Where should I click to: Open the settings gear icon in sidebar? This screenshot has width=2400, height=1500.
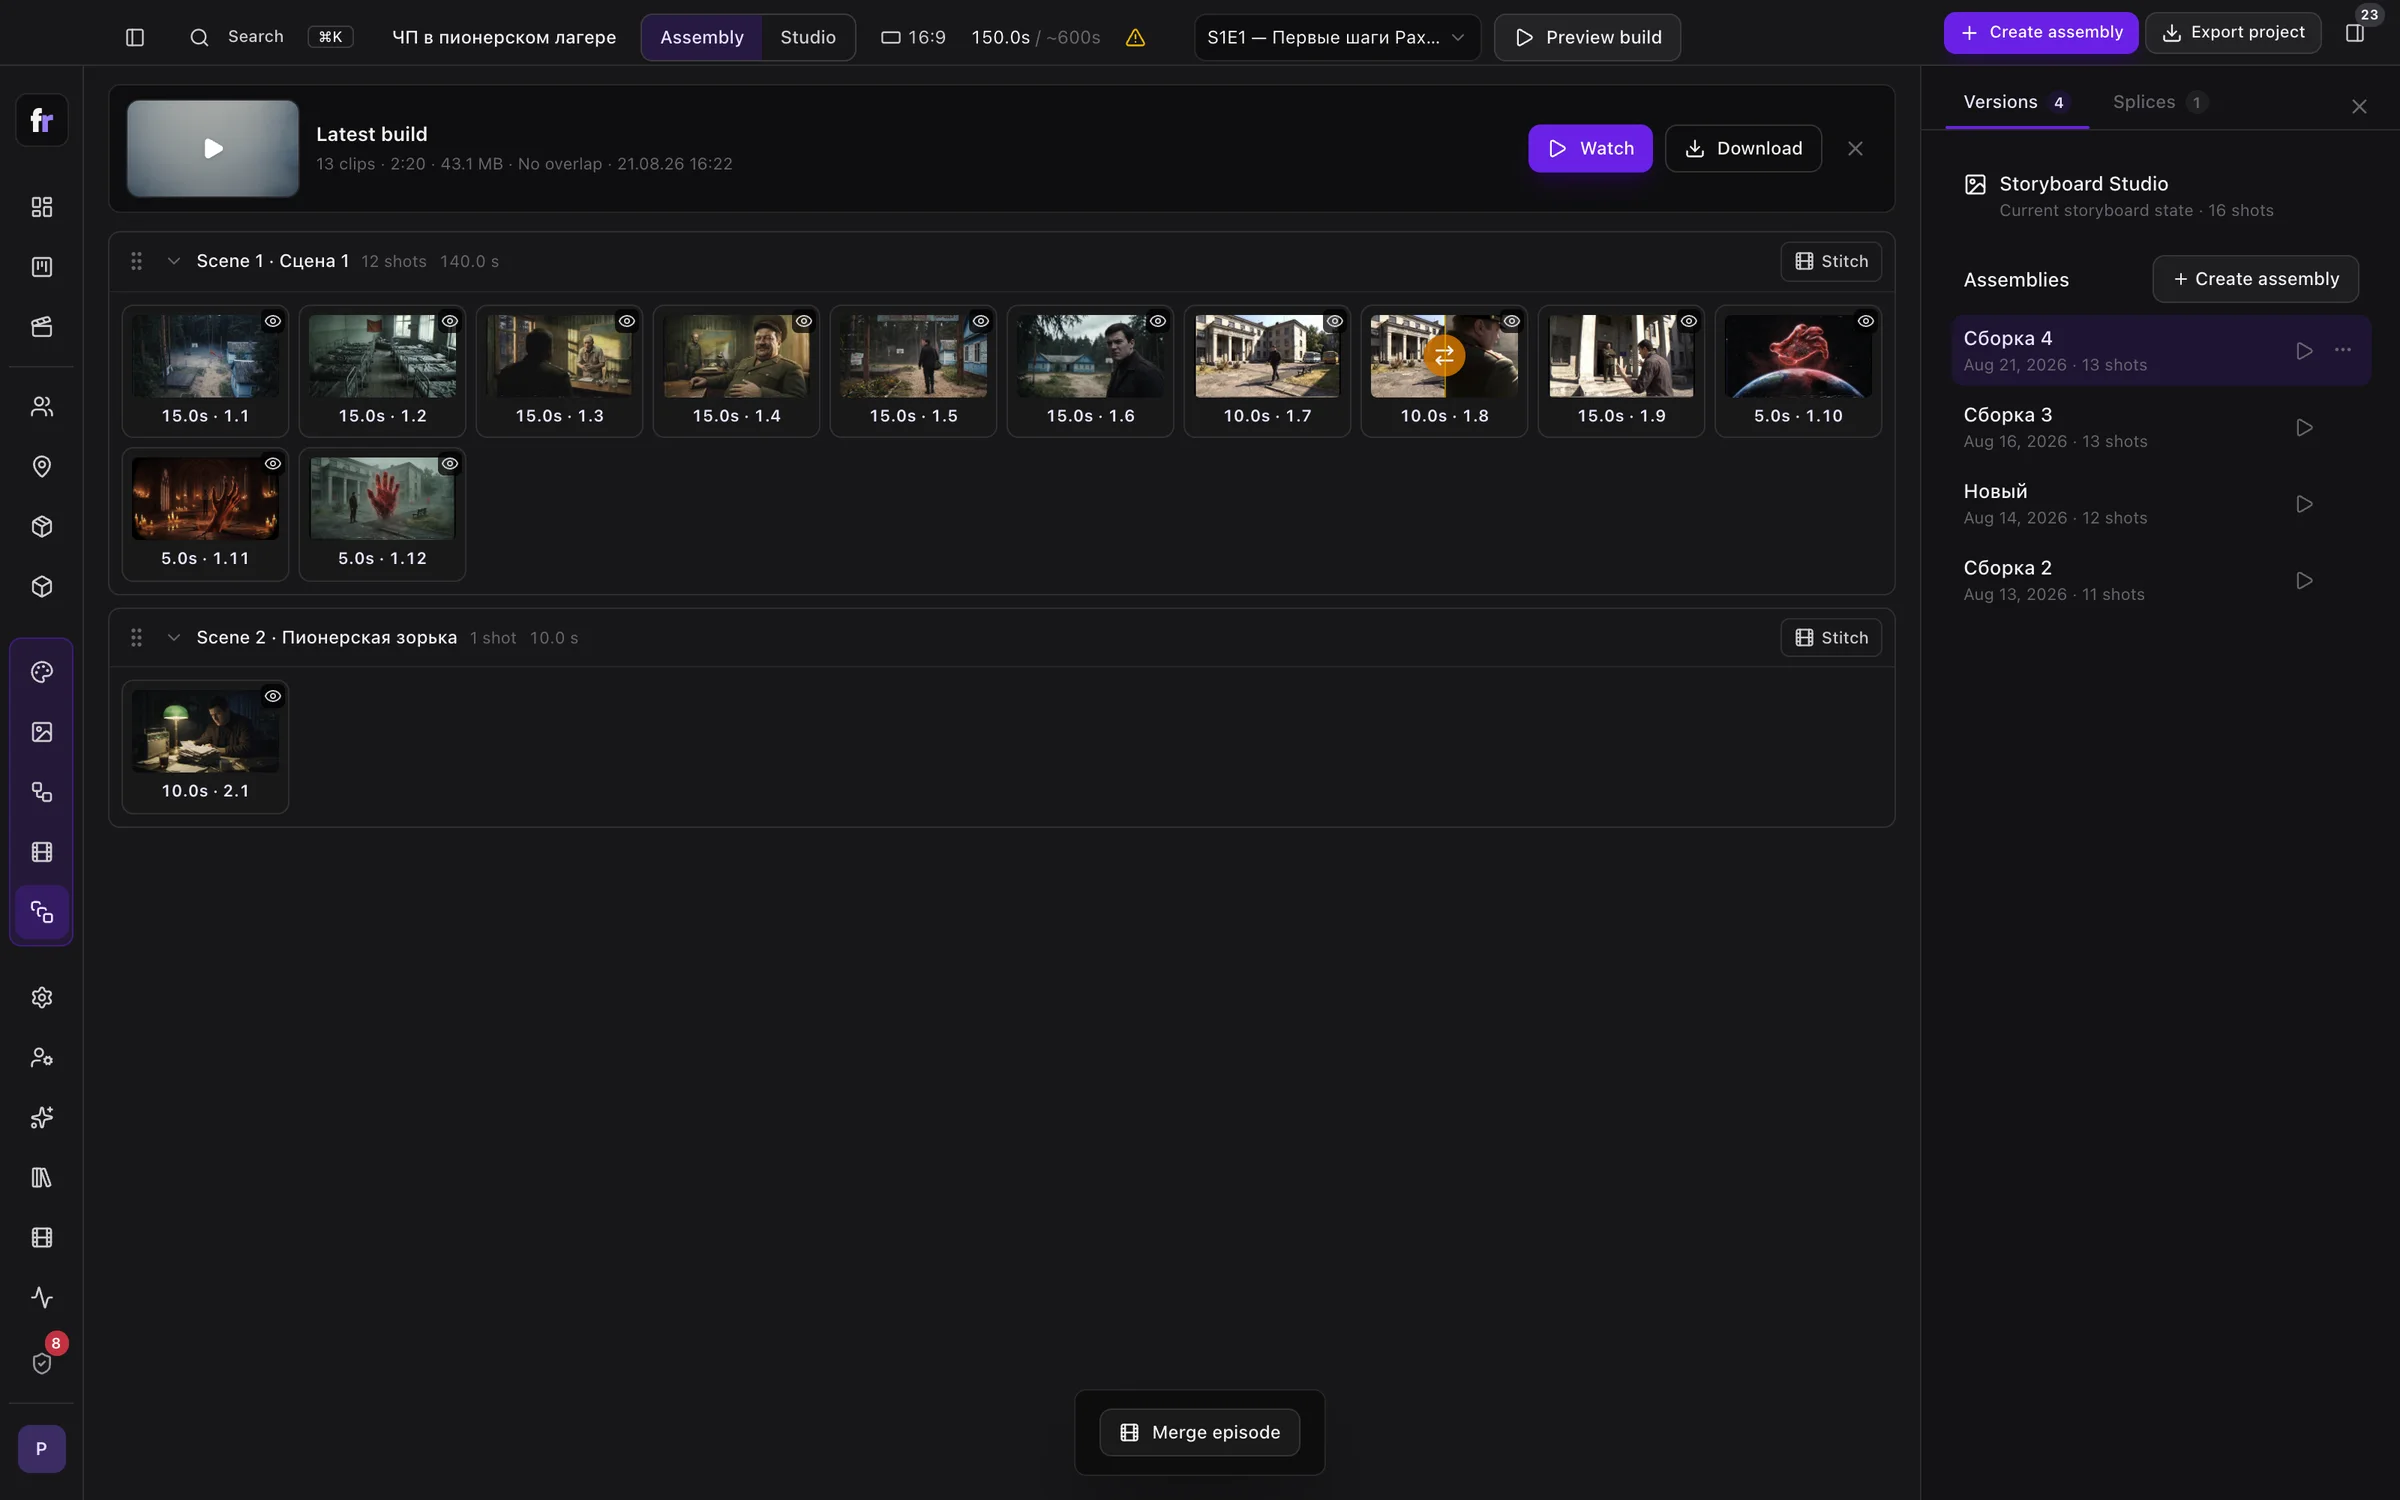(x=42, y=997)
